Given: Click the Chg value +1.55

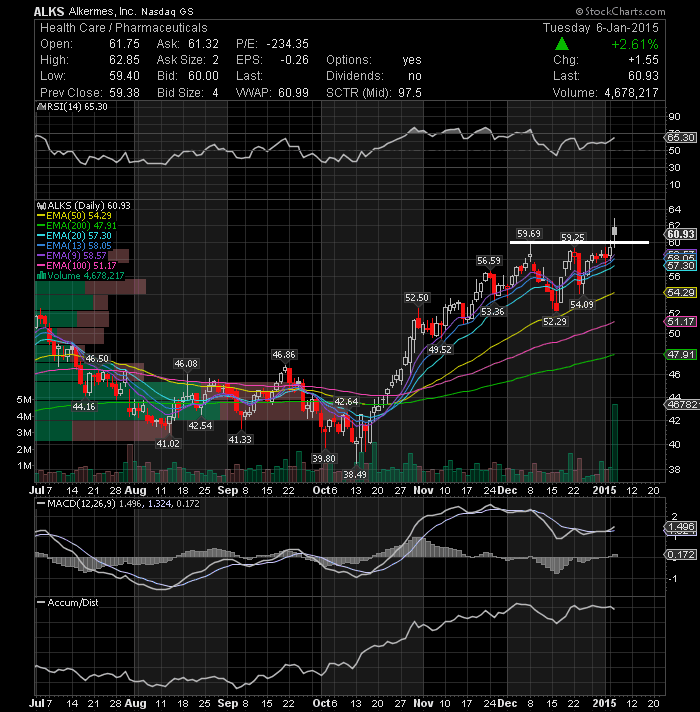Looking at the screenshot, I should [643, 60].
